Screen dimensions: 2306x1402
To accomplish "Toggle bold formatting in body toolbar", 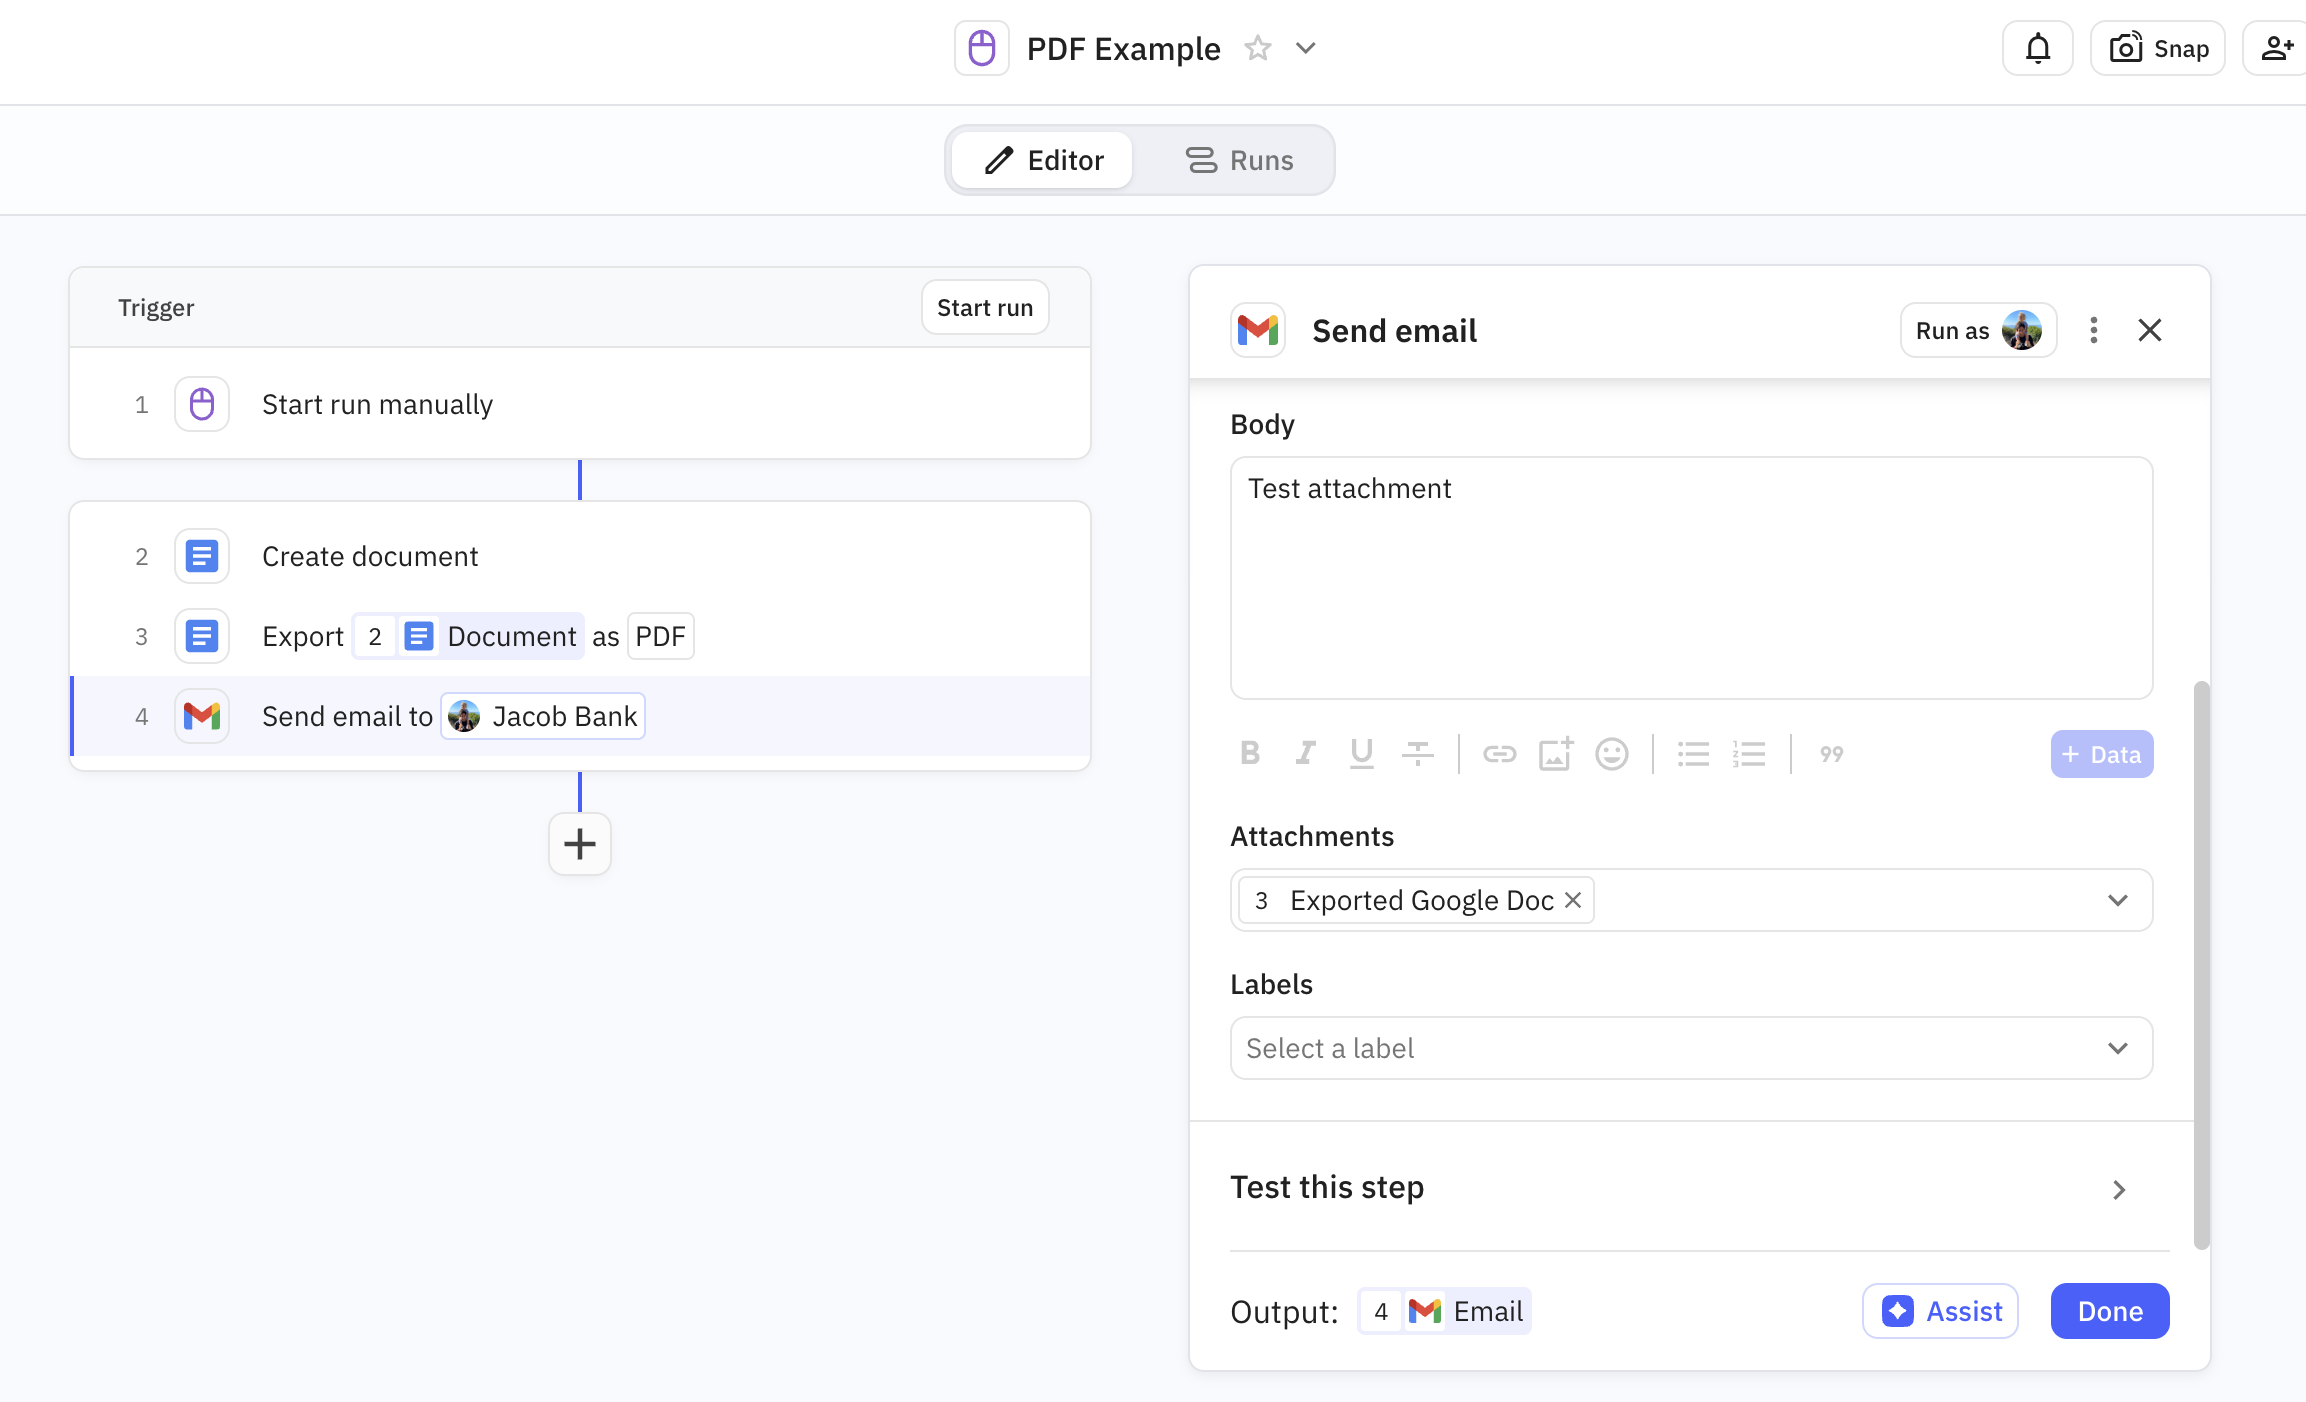I will click(1250, 753).
